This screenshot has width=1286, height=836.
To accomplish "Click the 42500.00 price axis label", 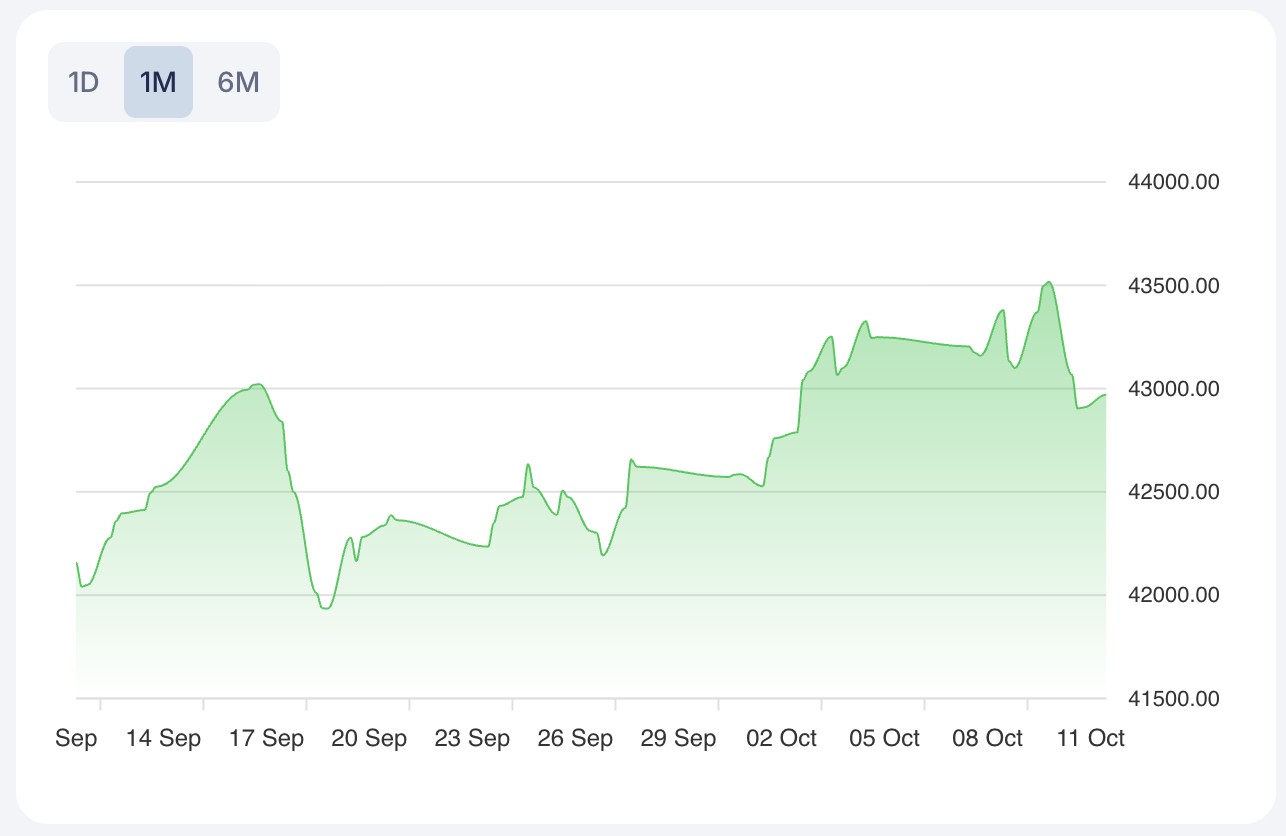I will (x=1173, y=492).
